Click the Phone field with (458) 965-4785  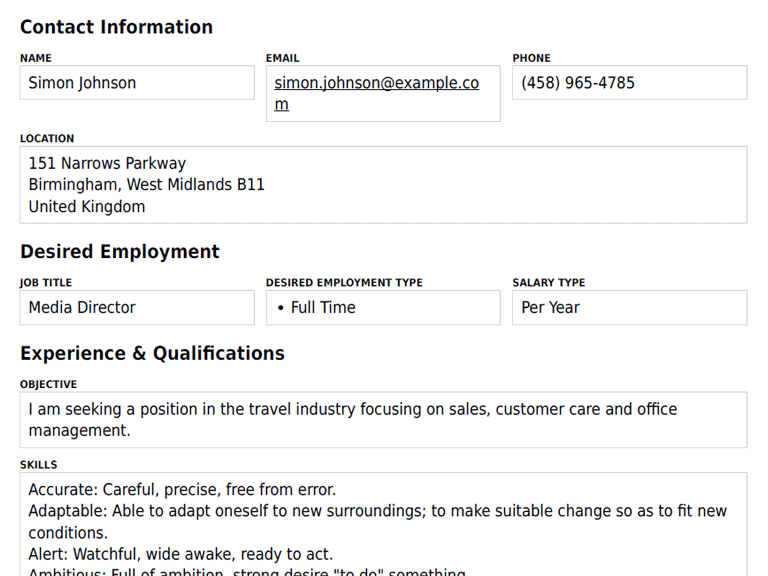(x=629, y=83)
